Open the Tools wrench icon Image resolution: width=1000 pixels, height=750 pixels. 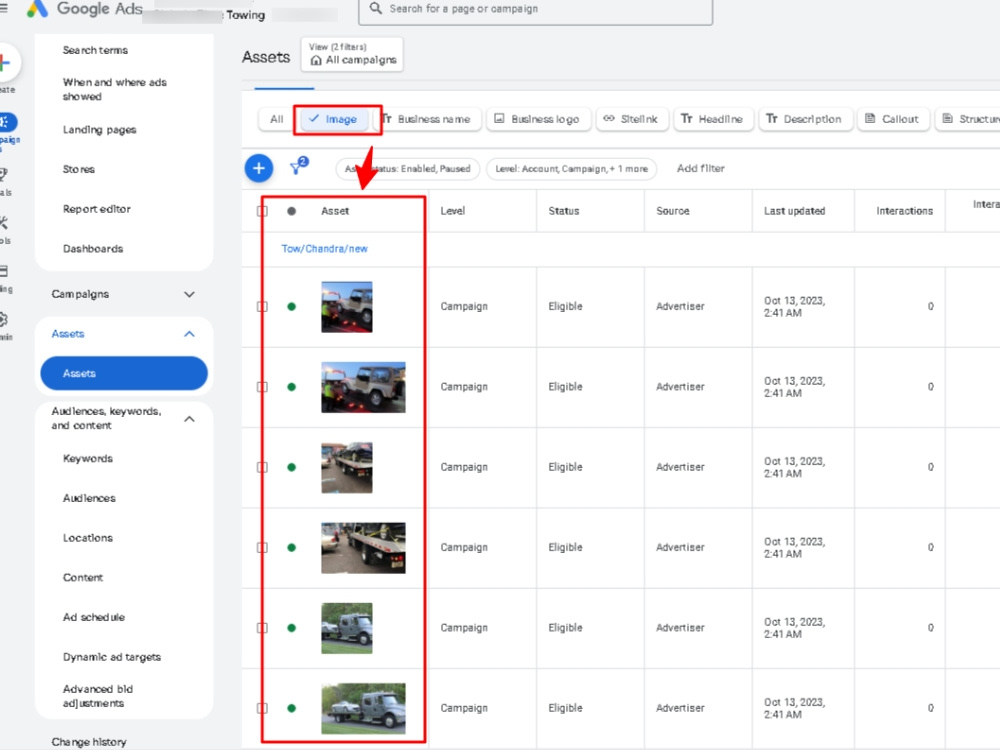[x=4, y=222]
